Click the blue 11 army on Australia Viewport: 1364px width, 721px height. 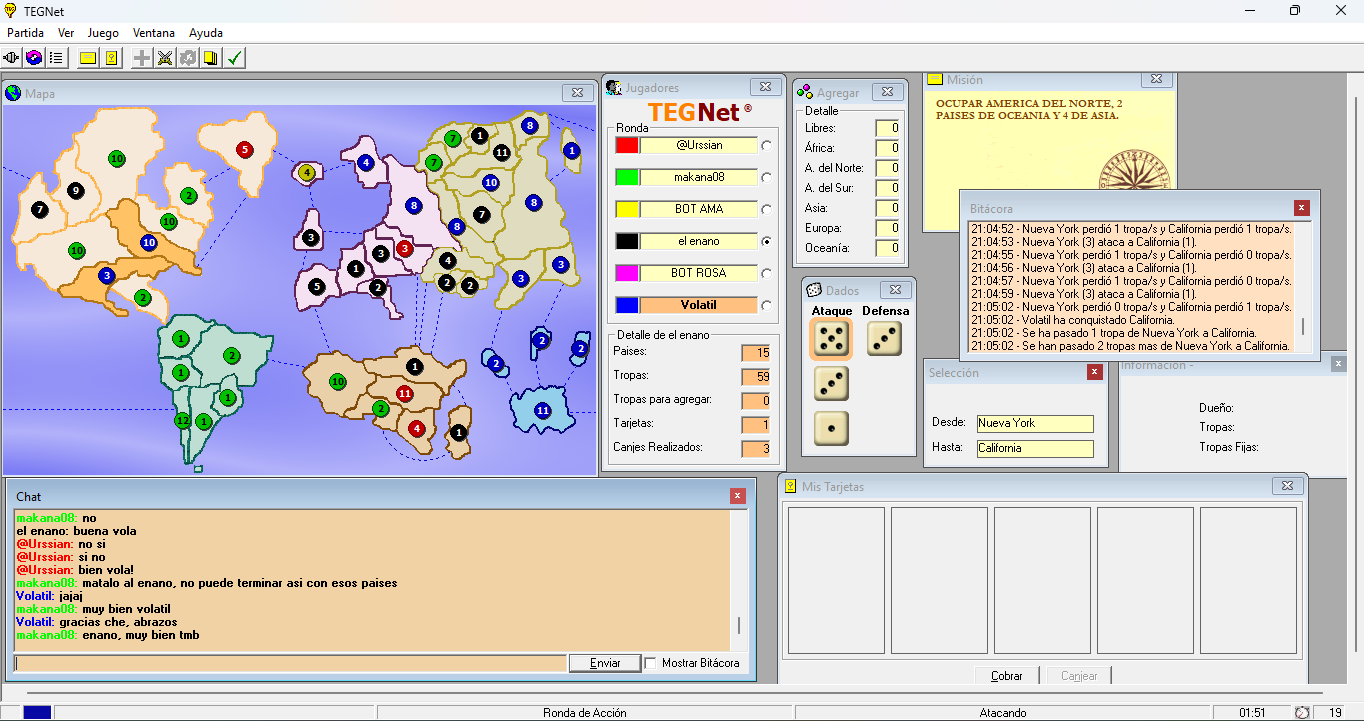pyautogui.click(x=543, y=411)
